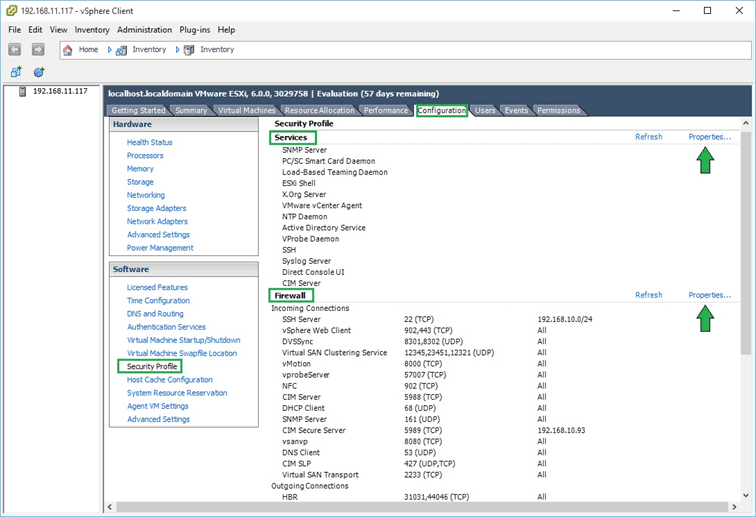Screen dimensions: 756x517
Task: Open Licensed Features link
Action: click(x=157, y=287)
